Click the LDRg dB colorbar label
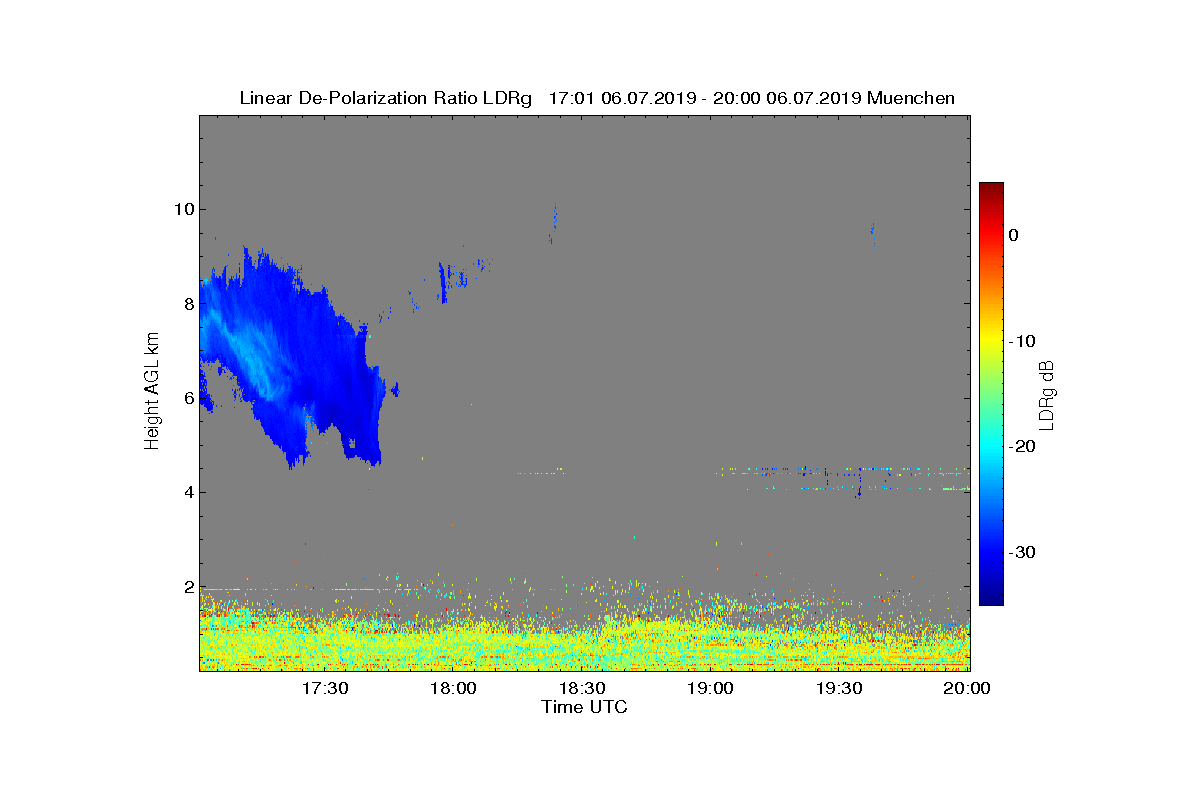Viewport: 1200px width, 800px height. coord(1047,394)
